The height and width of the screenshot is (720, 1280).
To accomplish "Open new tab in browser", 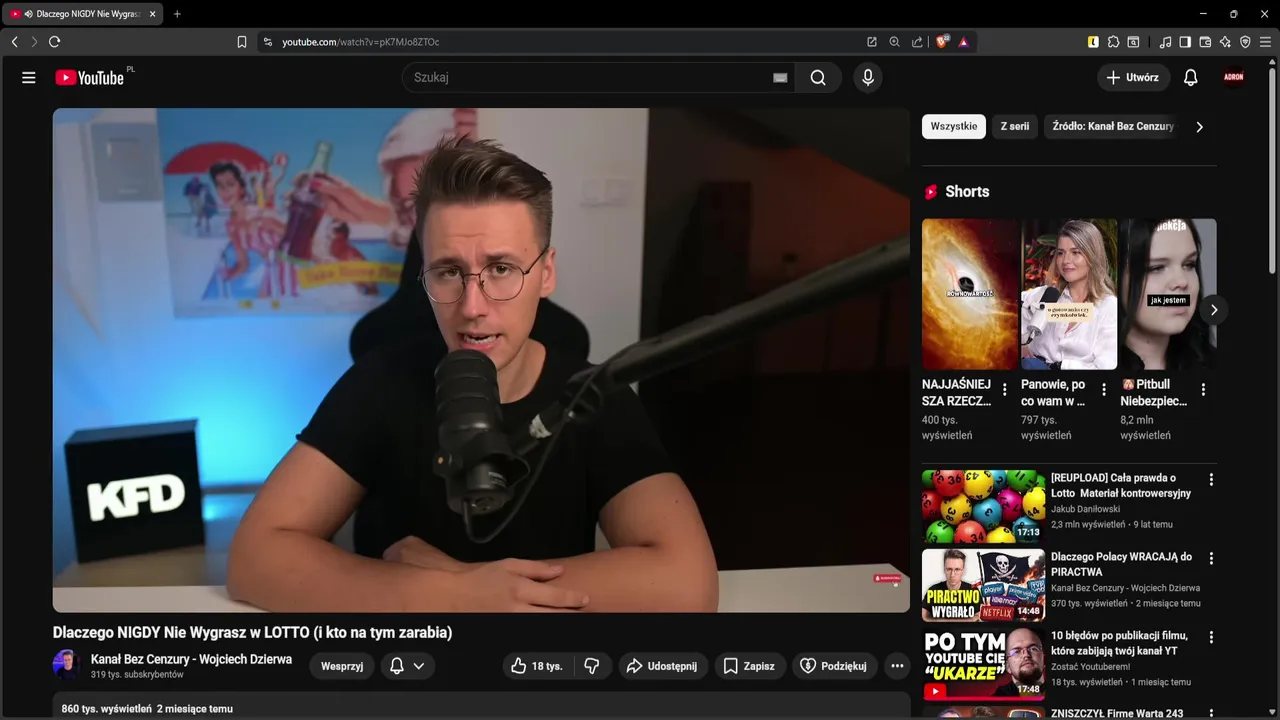I will tap(177, 14).
